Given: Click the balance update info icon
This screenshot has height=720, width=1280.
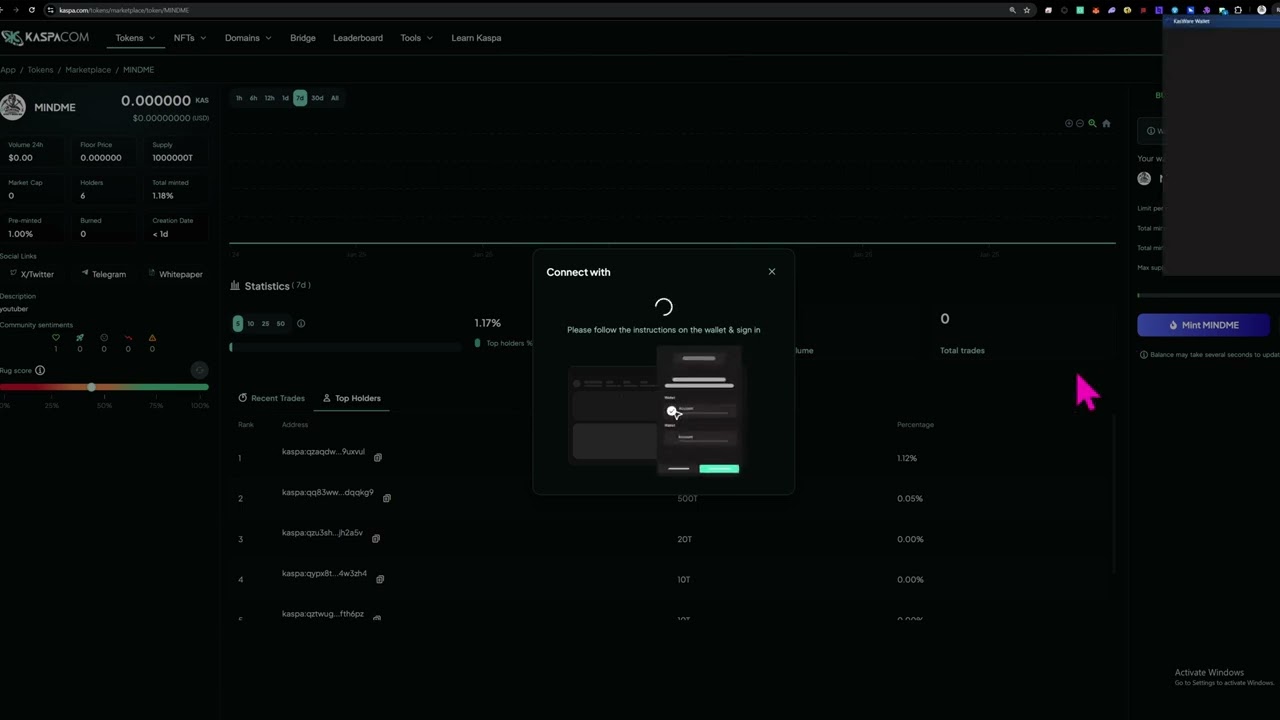Looking at the screenshot, I should click(x=1144, y=355).
